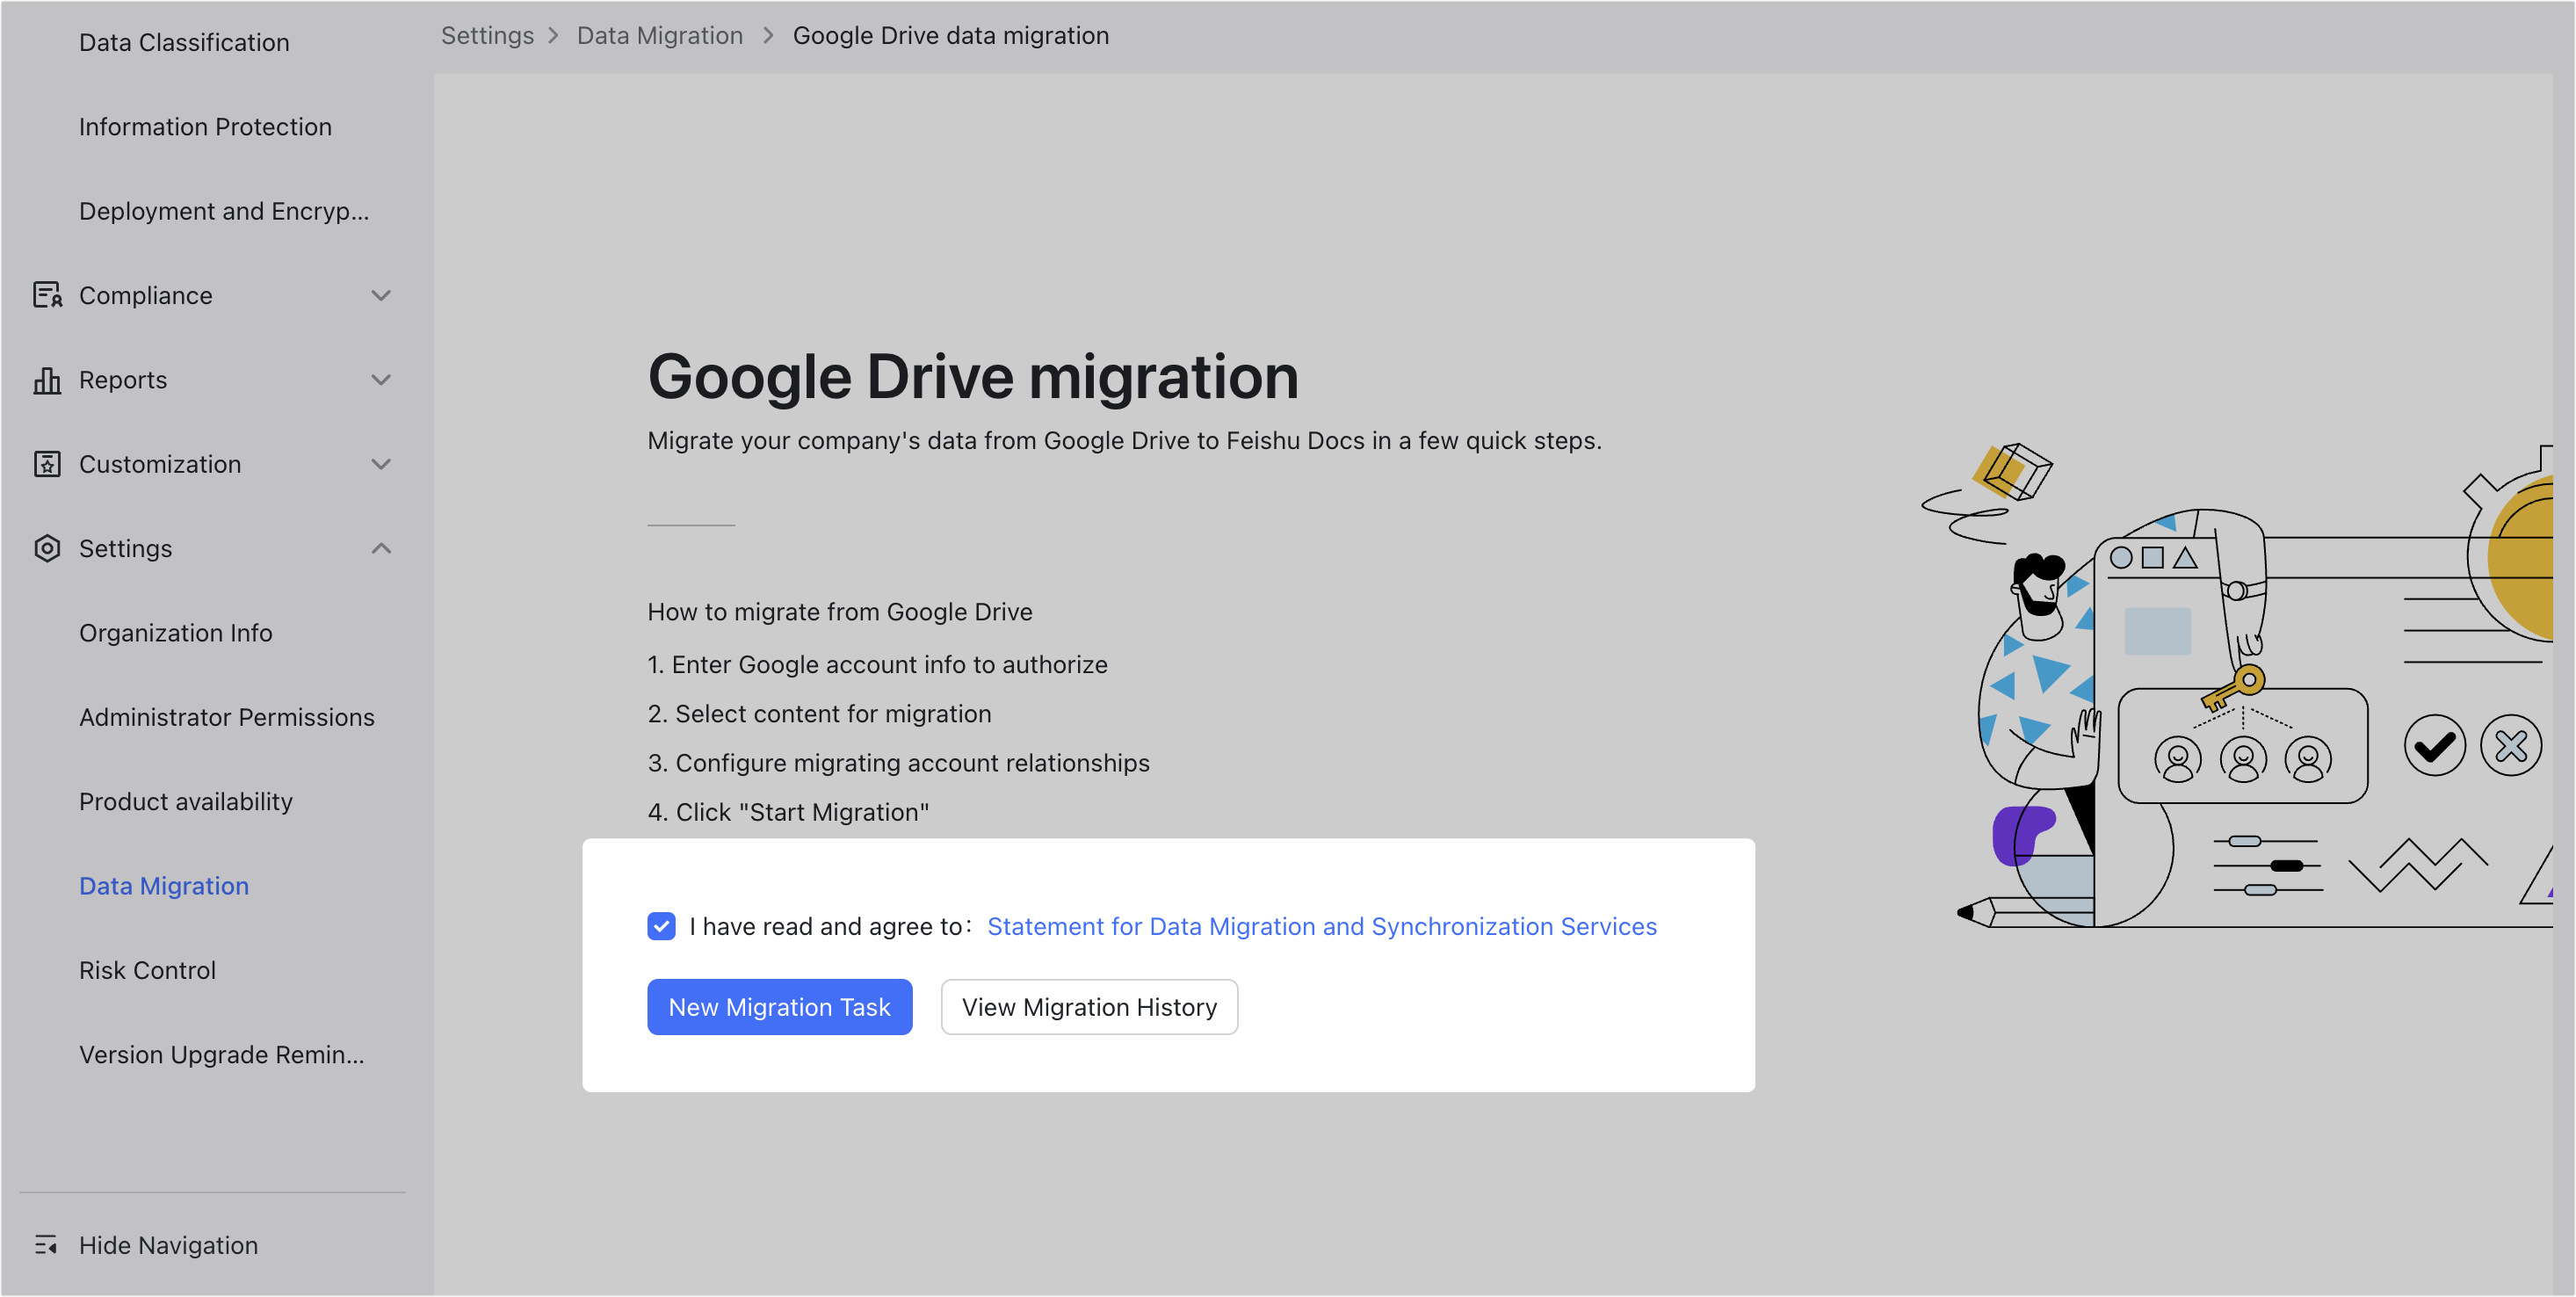
Task: Click View Migration History
Action: pos(1089,1007)
